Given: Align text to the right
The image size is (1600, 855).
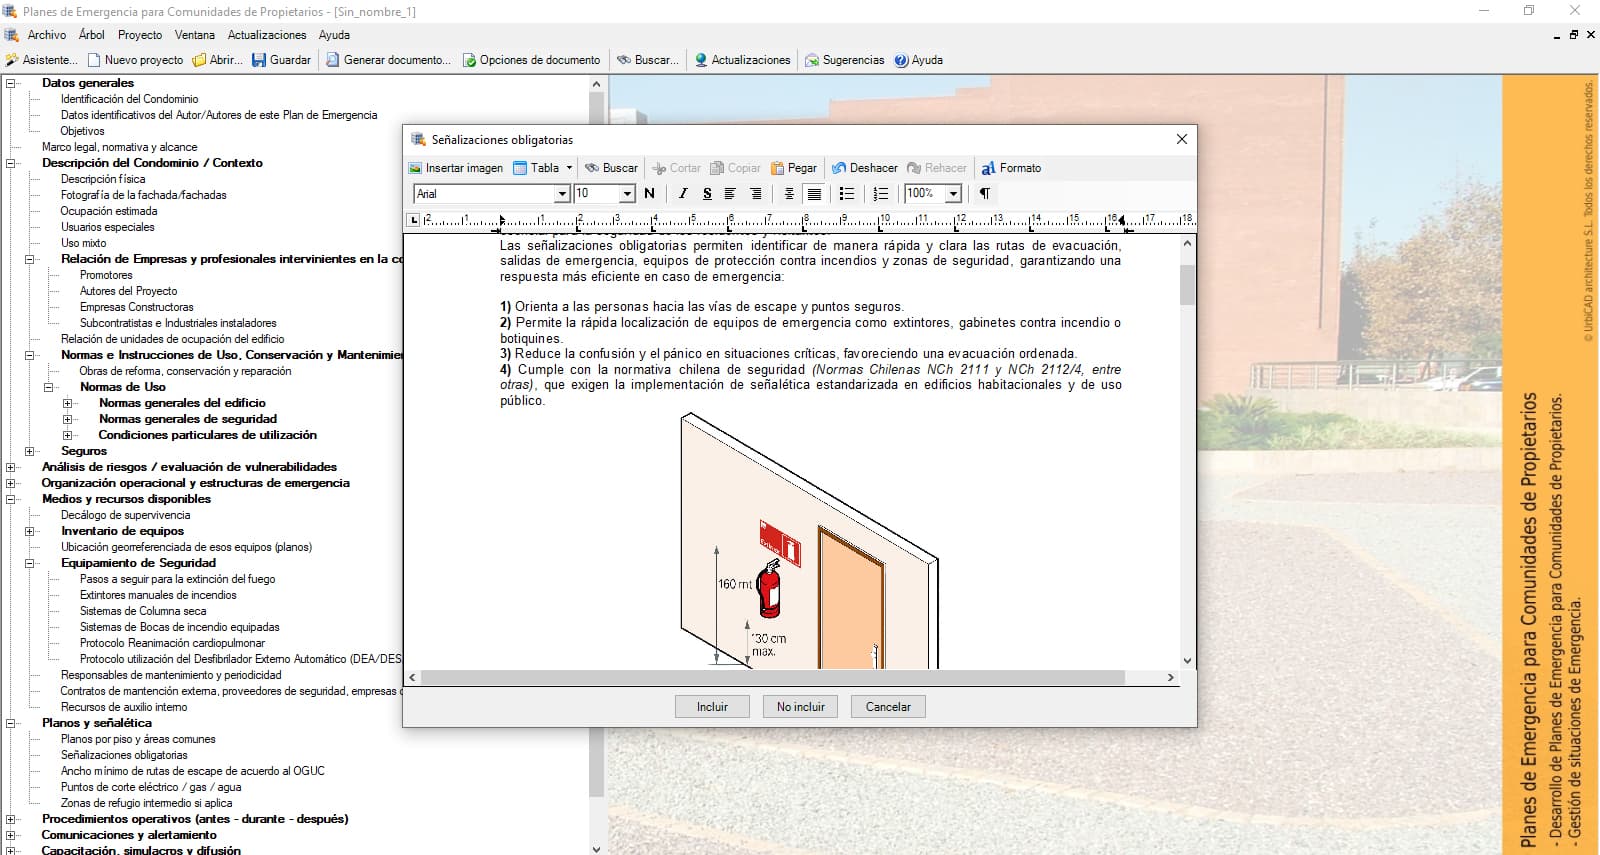Looking at the screenshot, I should point(756,194).
